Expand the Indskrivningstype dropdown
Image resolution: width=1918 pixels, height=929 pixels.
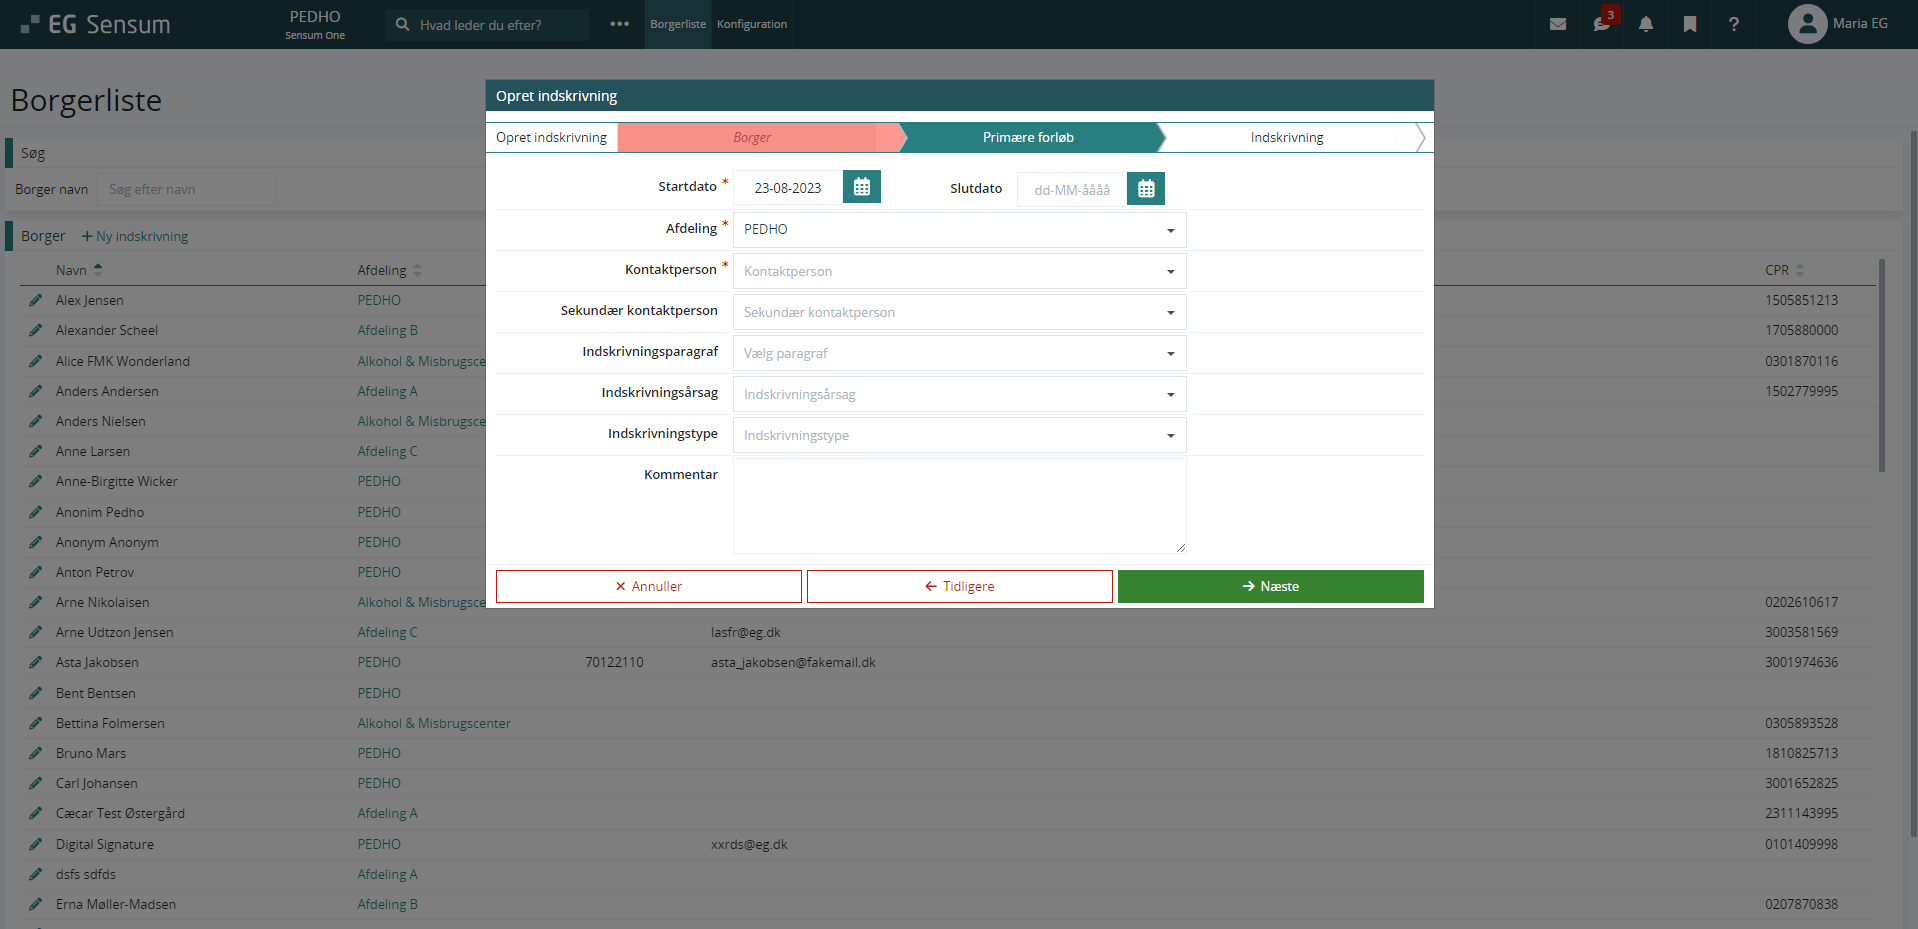point(959,435)
